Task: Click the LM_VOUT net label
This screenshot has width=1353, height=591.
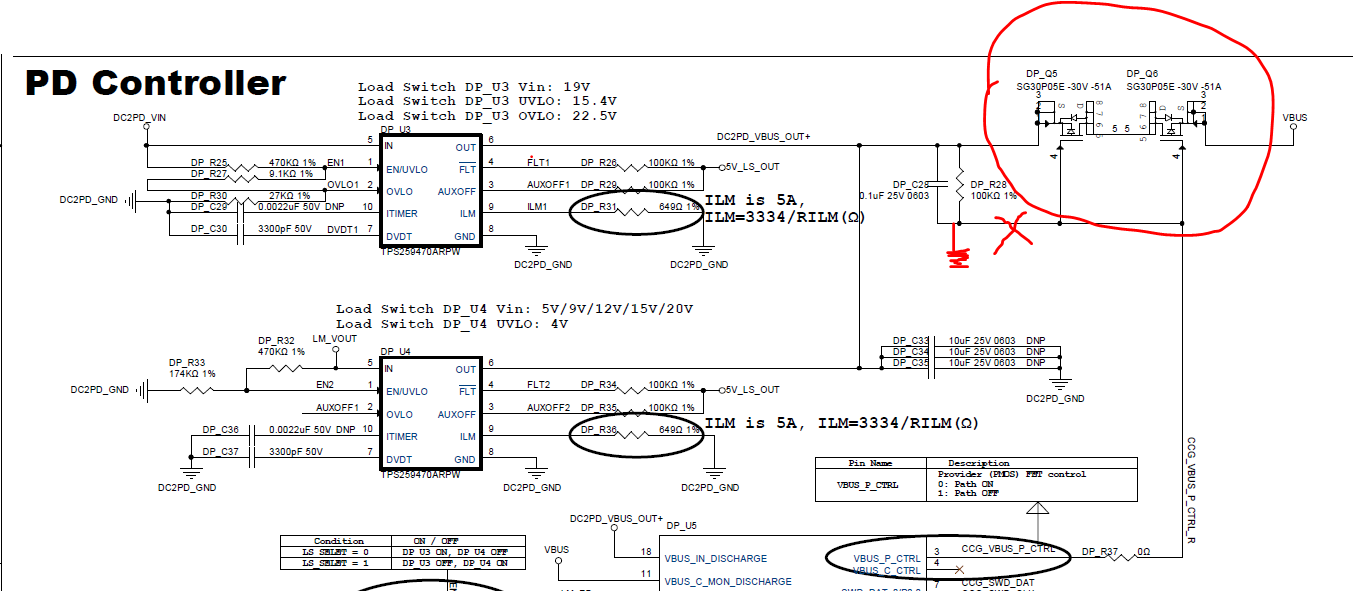Action: click(334, 339)
